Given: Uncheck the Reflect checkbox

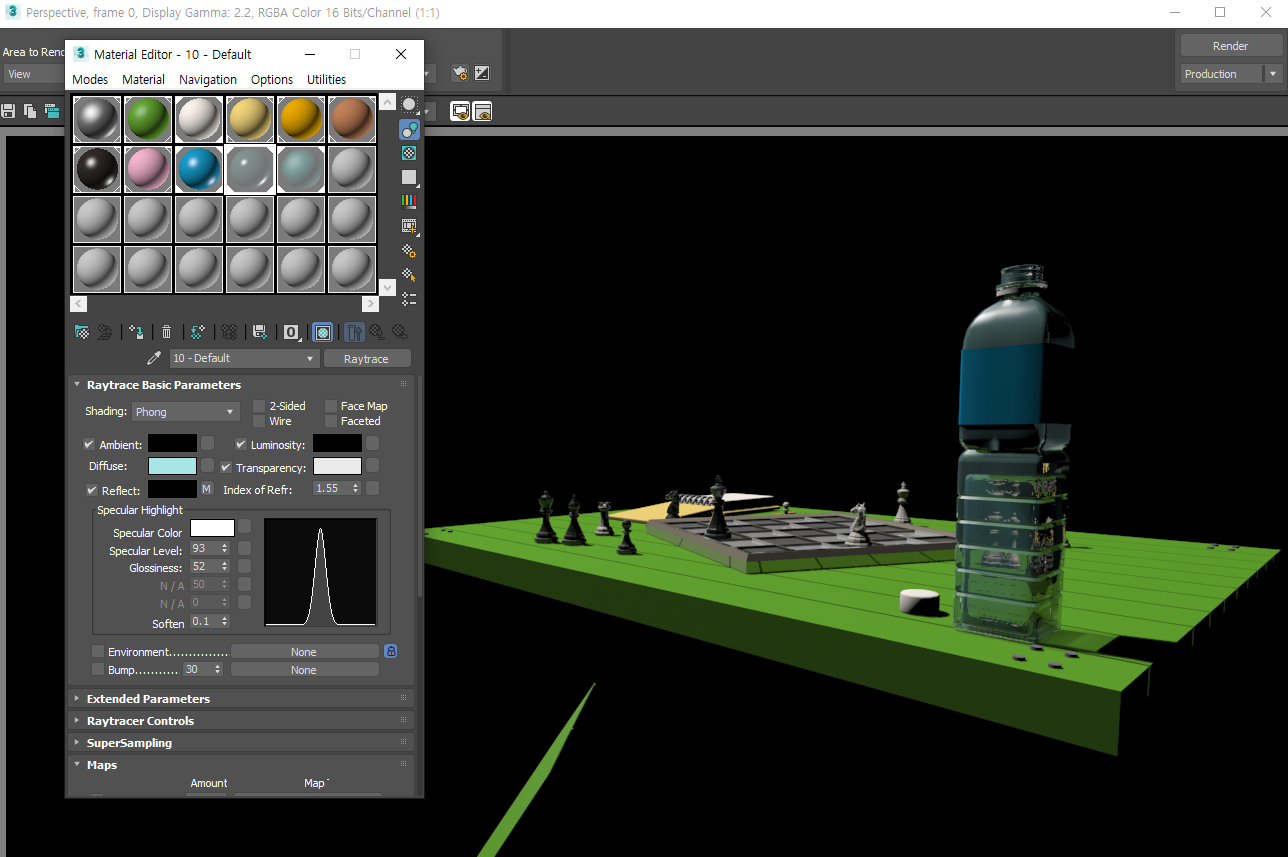Looking at the screenshot, I should (x=92, y=490).
